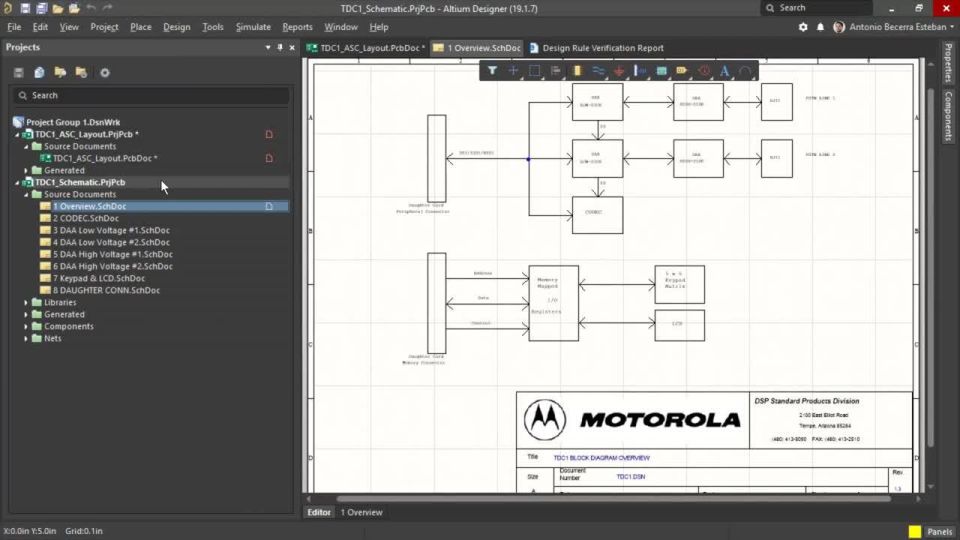Click the redo arrow in title bar
The height and width of the screenshot is (540, 960).
108,8
